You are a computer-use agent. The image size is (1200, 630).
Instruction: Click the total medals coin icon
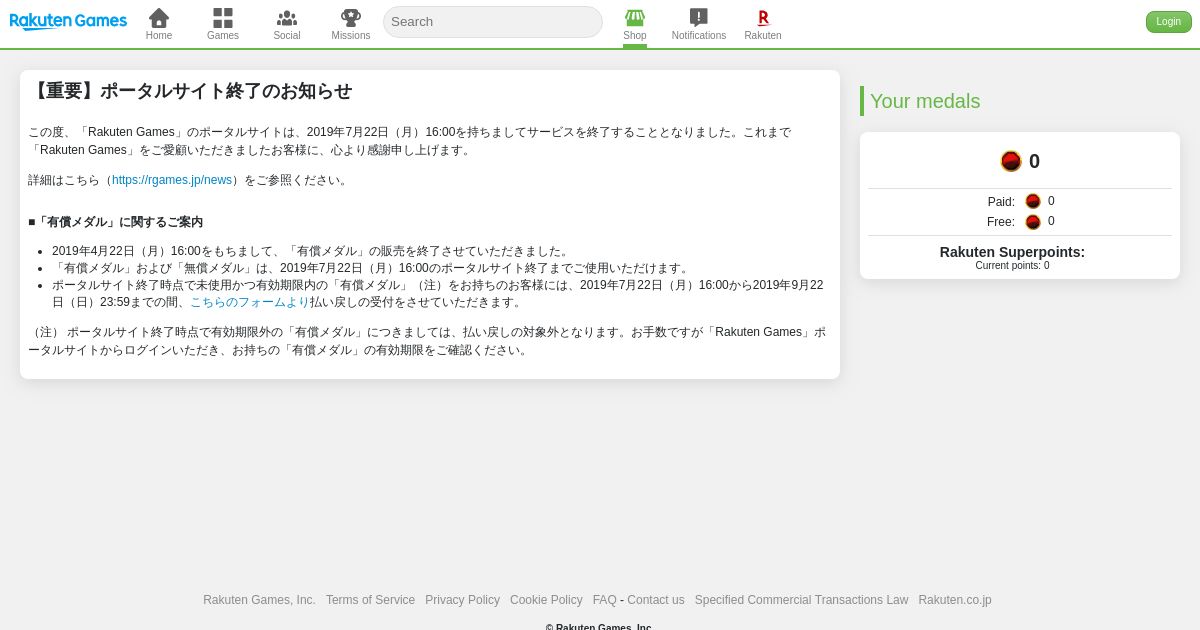pyautogui.click(x=1011, y=161)
